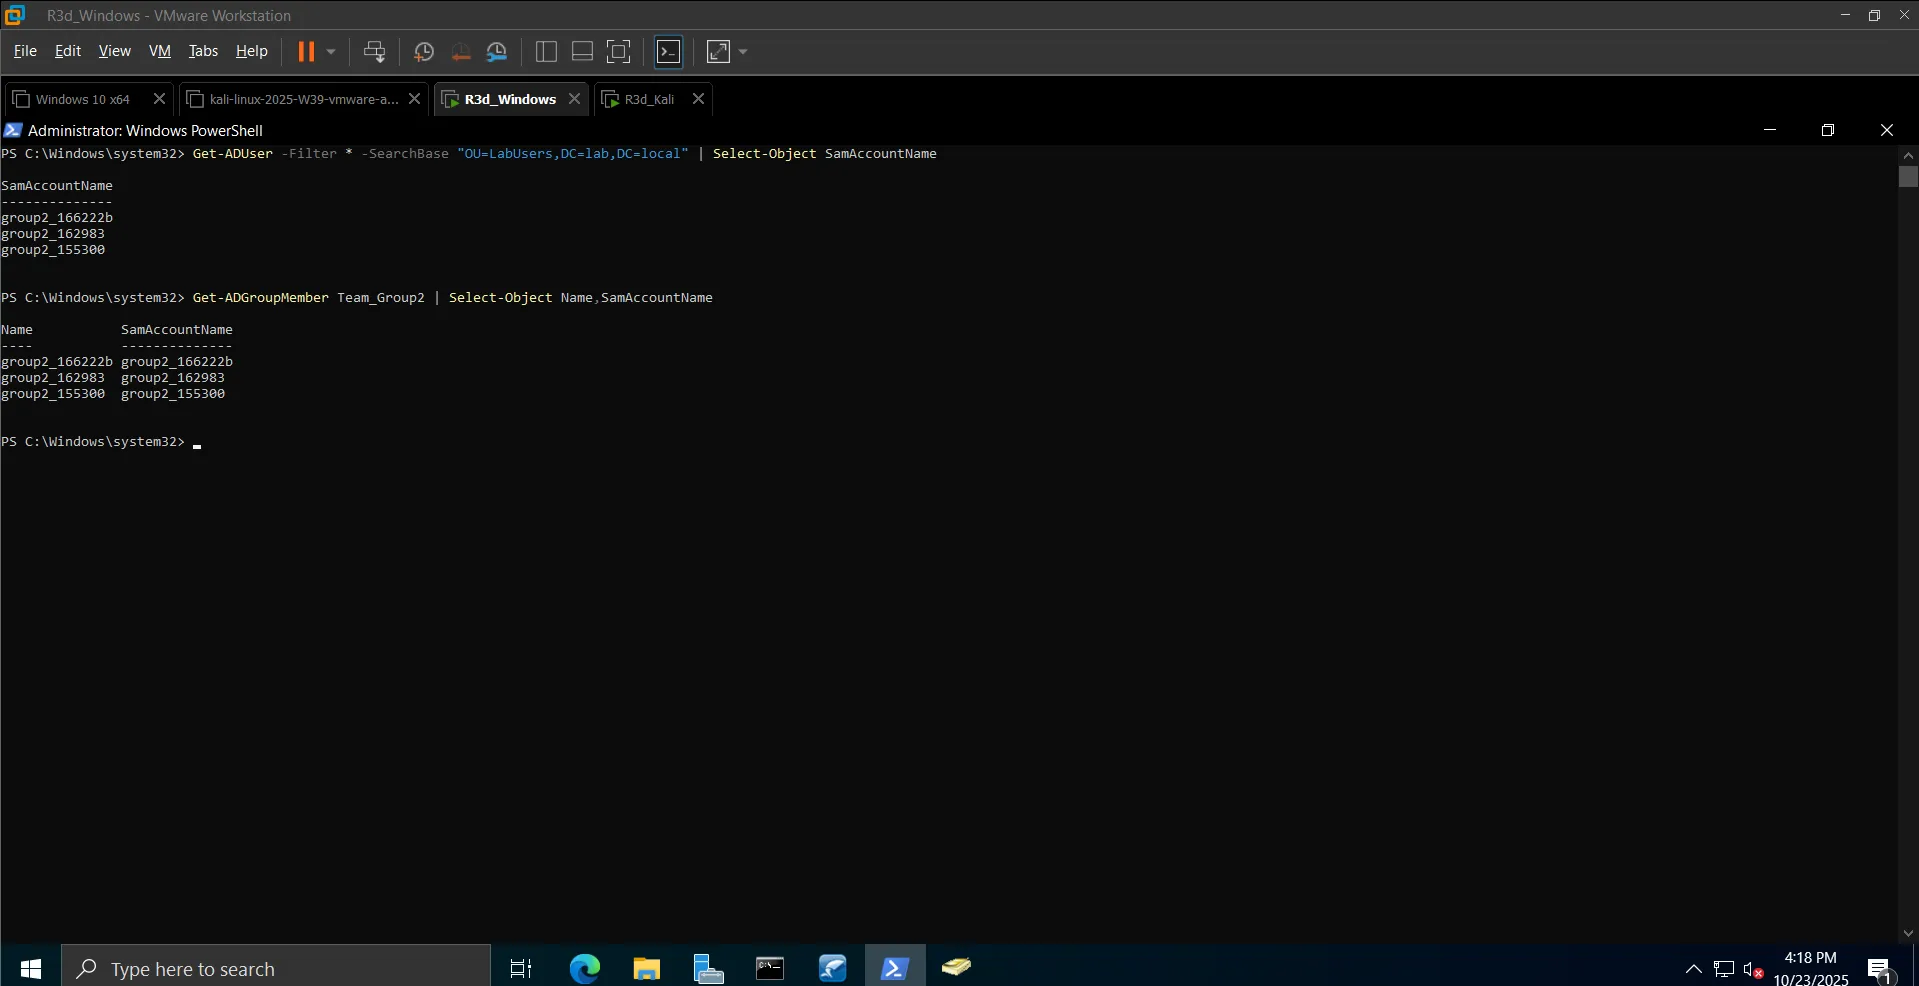Click the PowerShell window title icon
Viewport: 1919px width, 986px height.
(x=12, y=130)
